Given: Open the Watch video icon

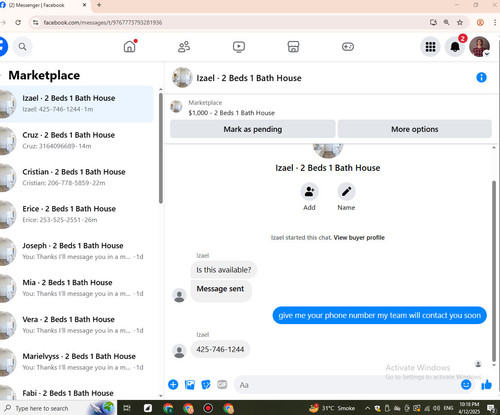Looking at the screenshot, I should (239, 47).
